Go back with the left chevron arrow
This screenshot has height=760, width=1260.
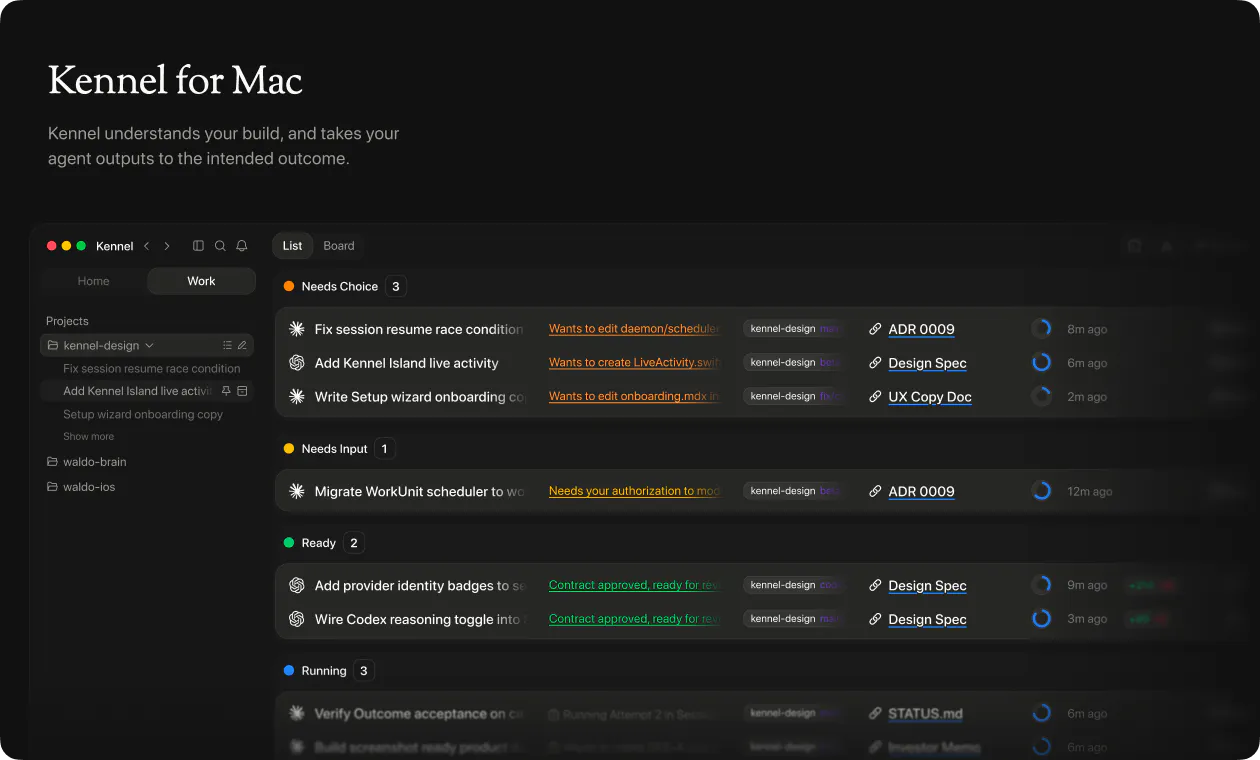(x=147, y=246)
